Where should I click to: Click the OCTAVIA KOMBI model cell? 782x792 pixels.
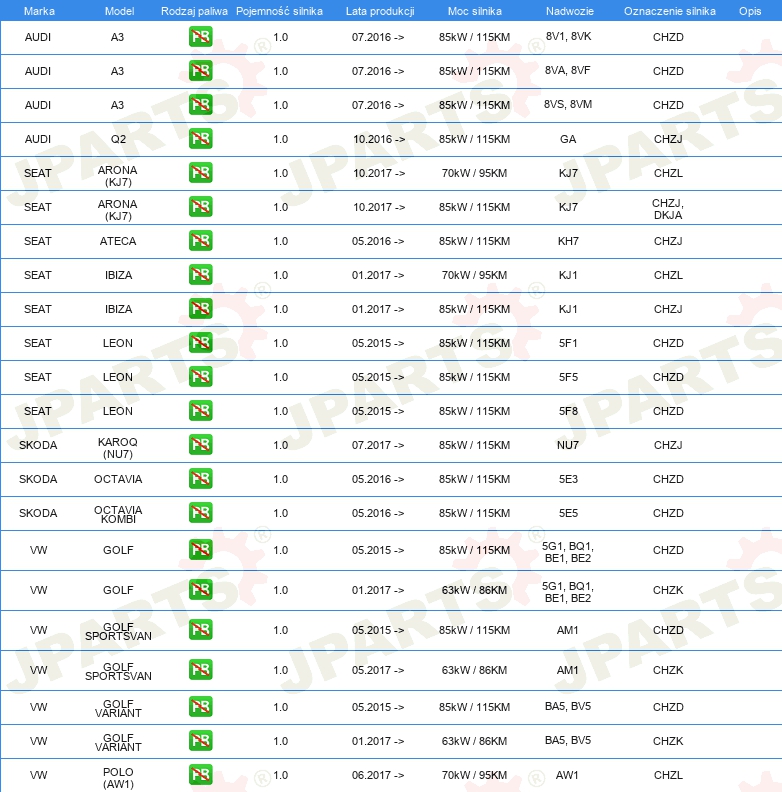(x=118, y=514)
